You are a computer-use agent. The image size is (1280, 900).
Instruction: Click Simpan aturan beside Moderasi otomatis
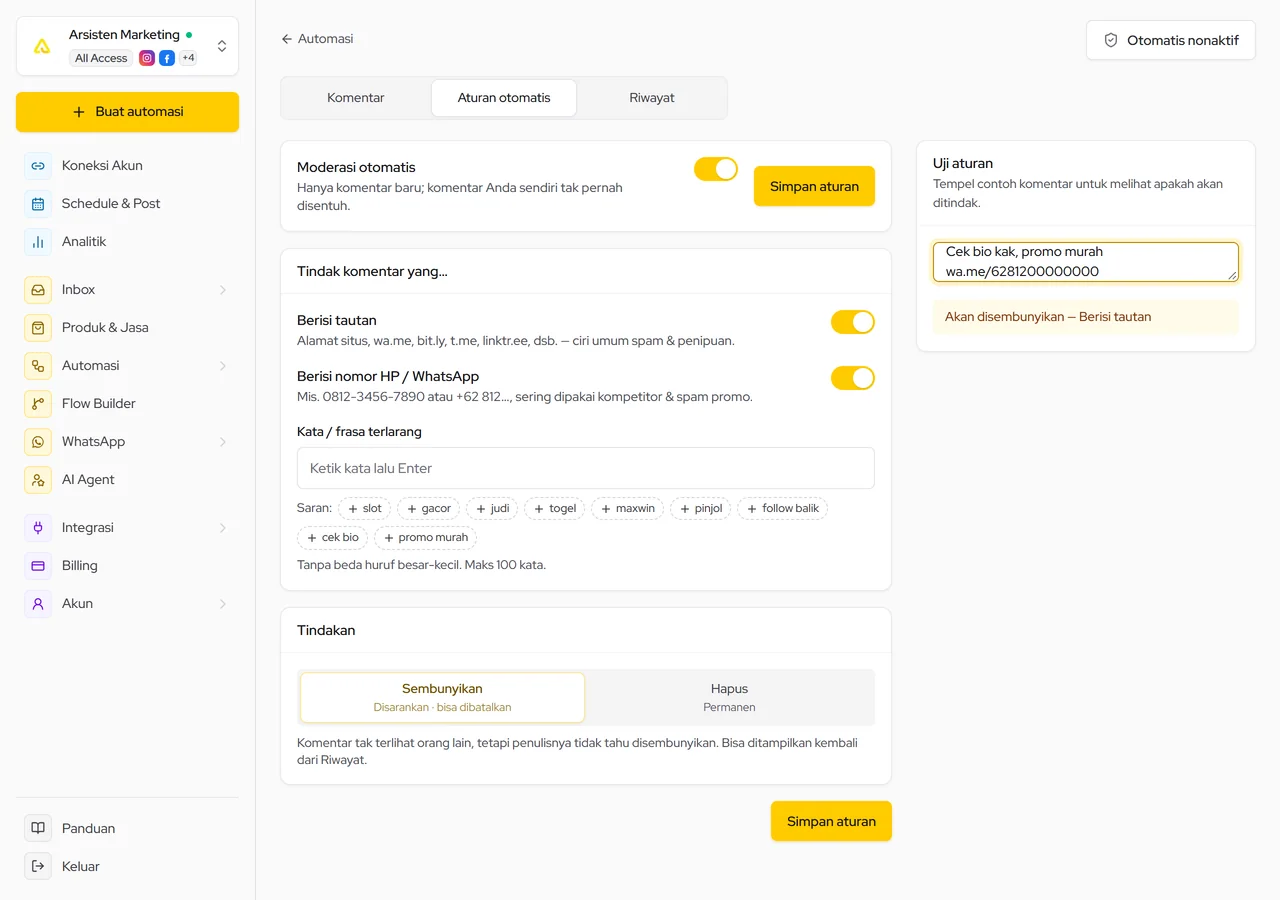point(814,186)
